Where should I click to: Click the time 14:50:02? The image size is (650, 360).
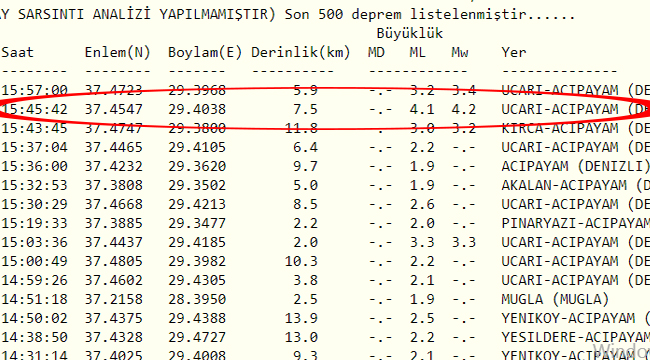[x=34, y=318]
